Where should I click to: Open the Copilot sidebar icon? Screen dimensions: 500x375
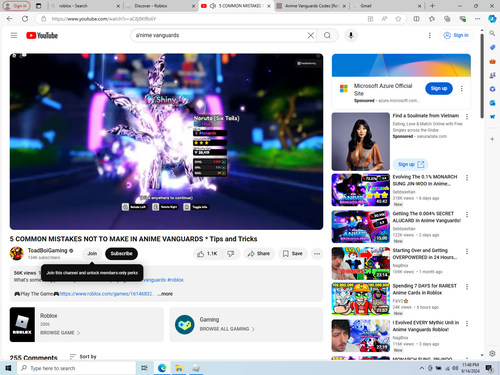click(492, 19)
